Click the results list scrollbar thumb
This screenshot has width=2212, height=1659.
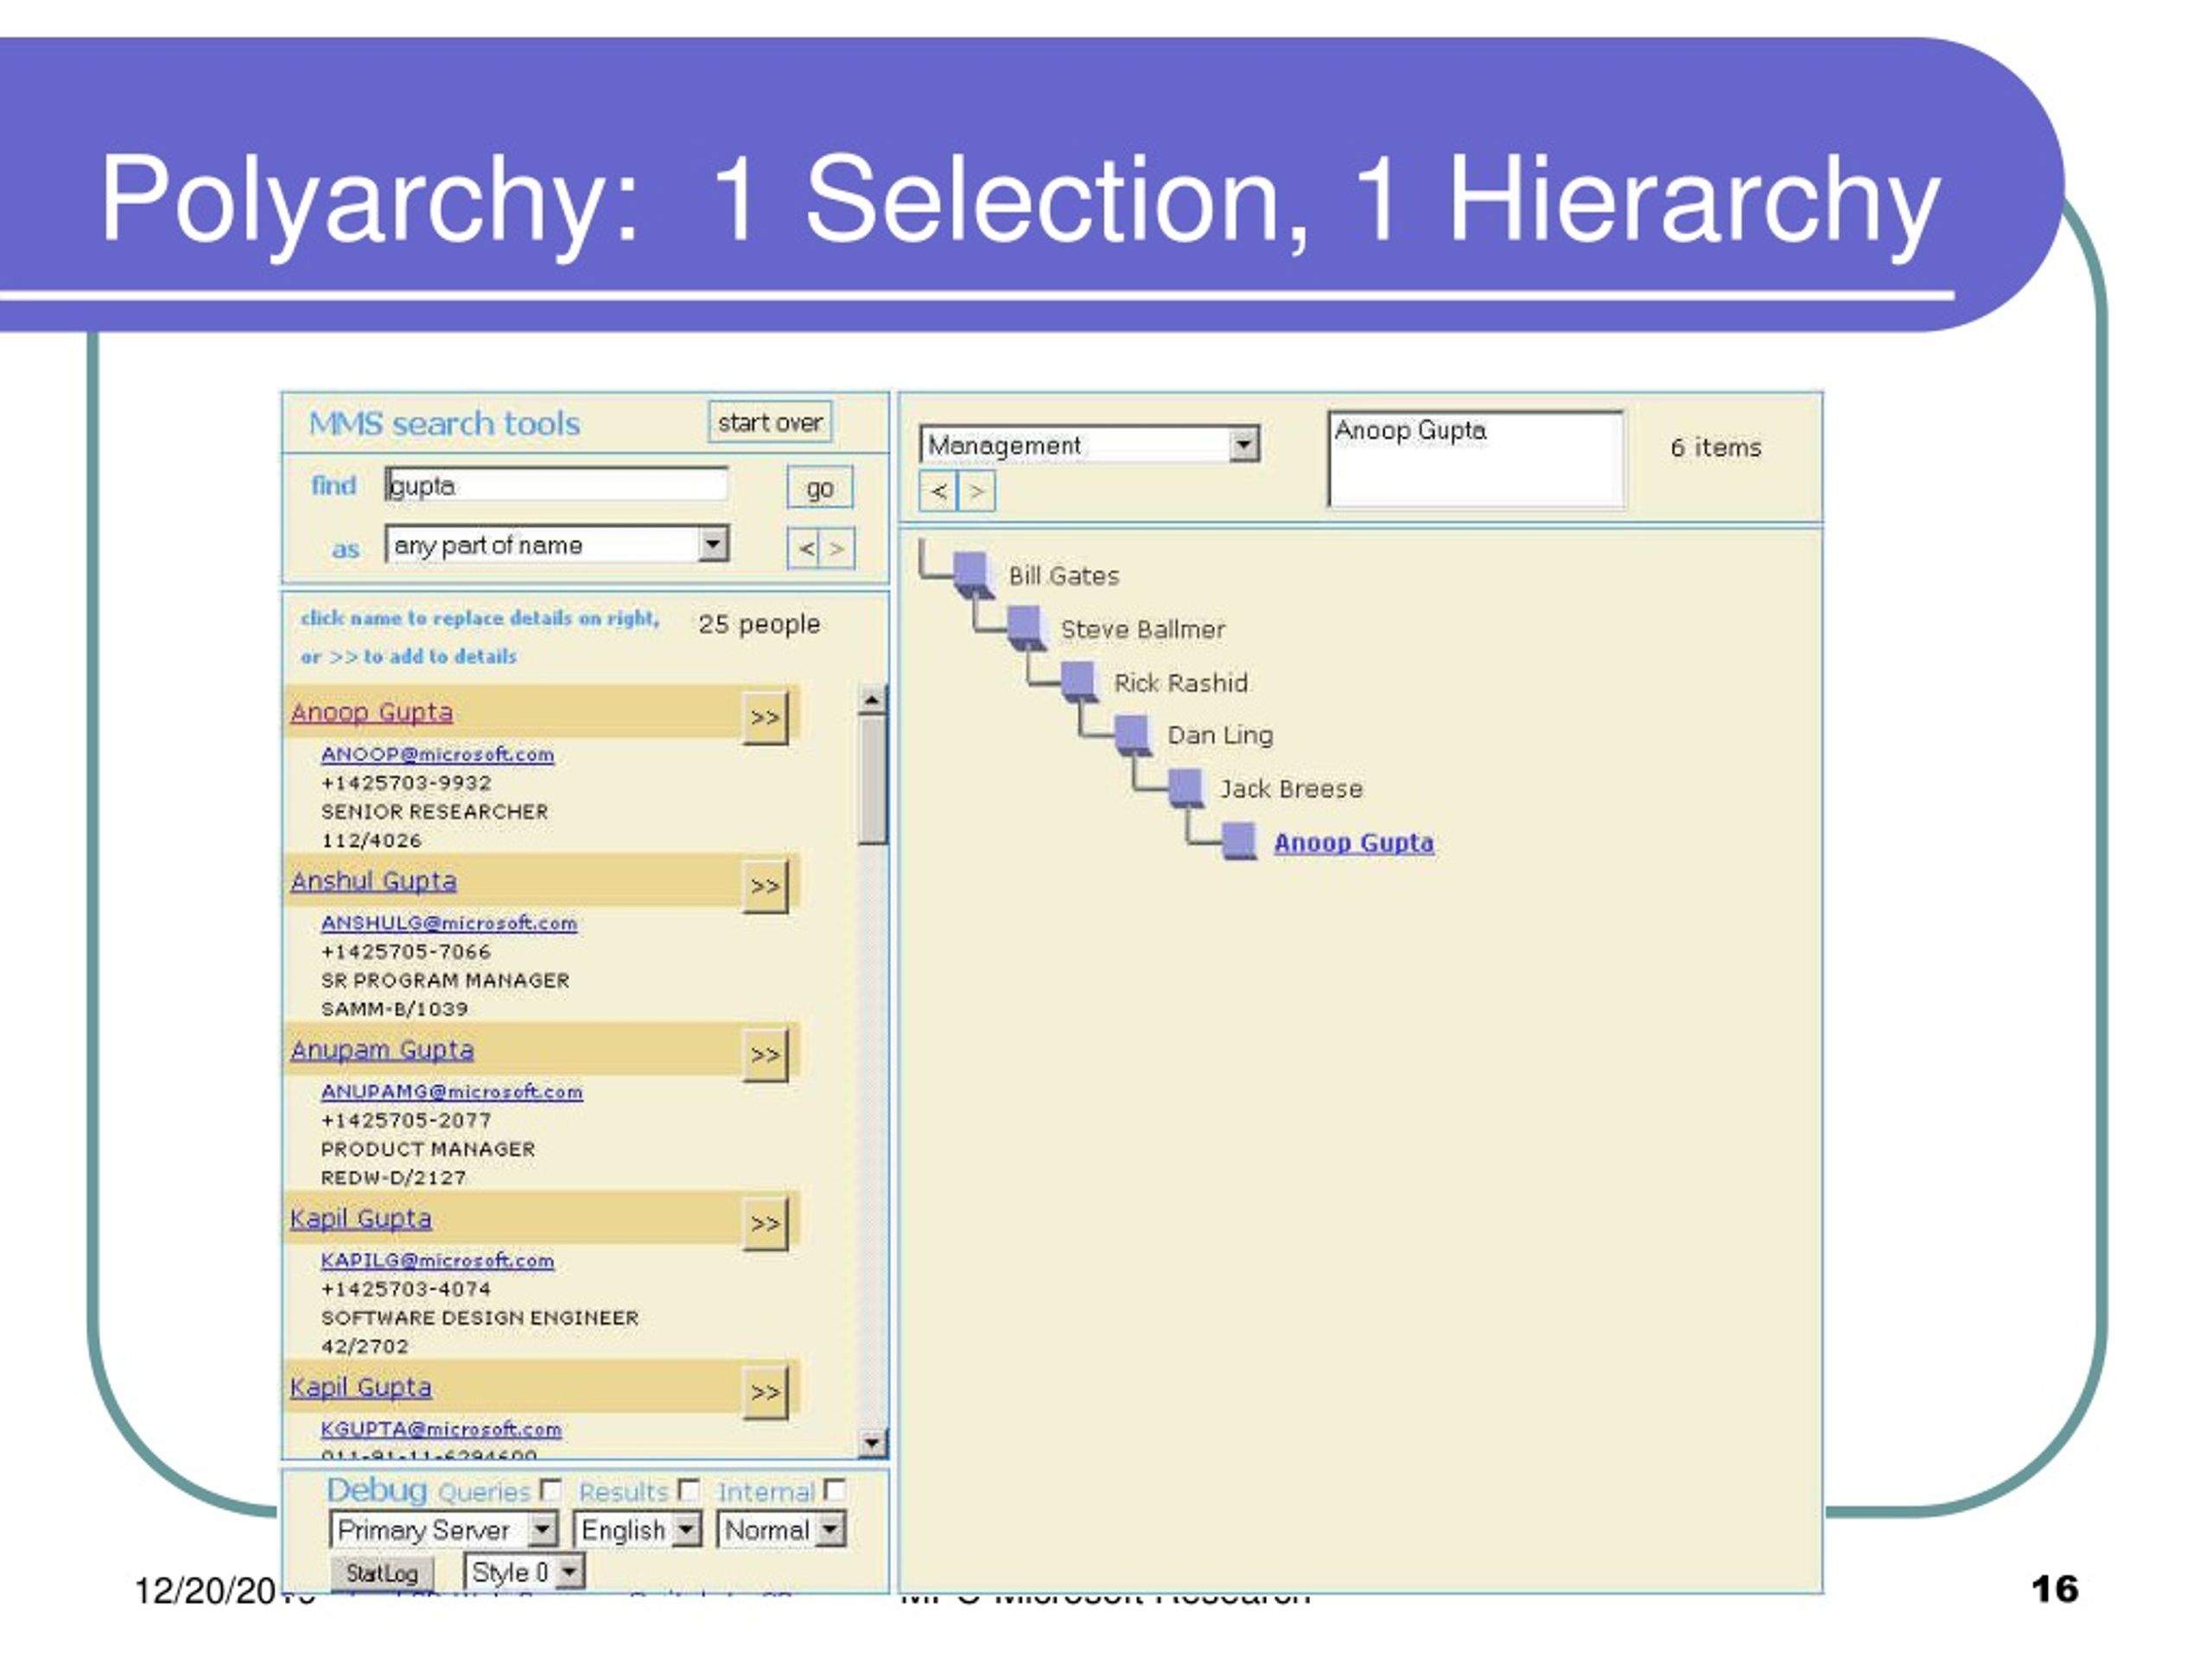click(x=873, y=780)
